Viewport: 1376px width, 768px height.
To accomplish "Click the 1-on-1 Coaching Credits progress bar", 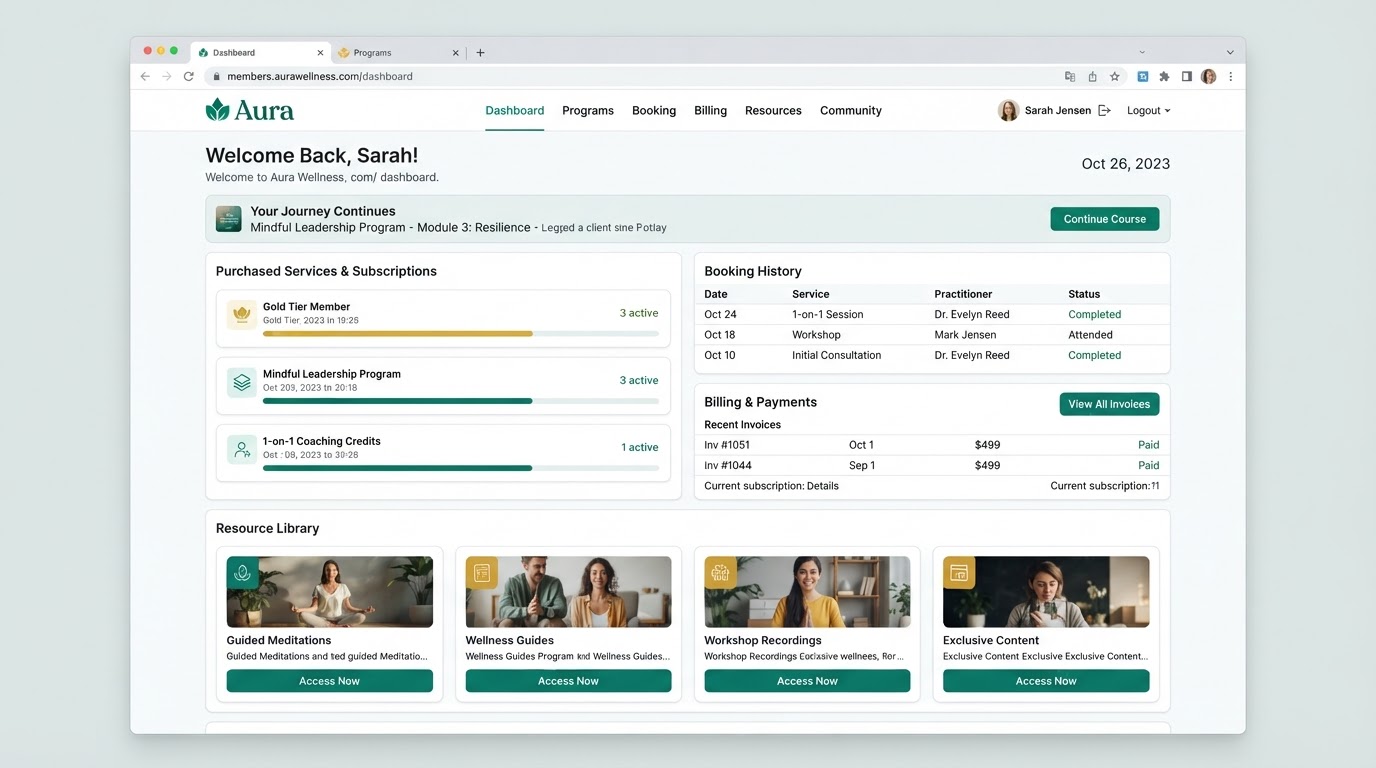I will (461, 468).
